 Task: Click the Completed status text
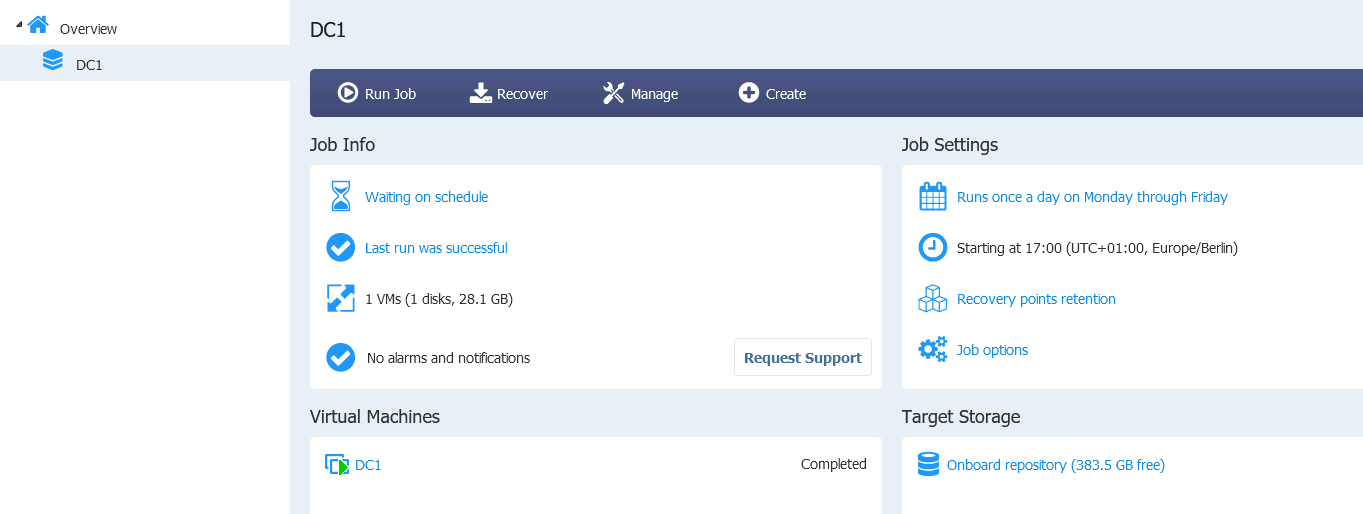tap(834, 464)
